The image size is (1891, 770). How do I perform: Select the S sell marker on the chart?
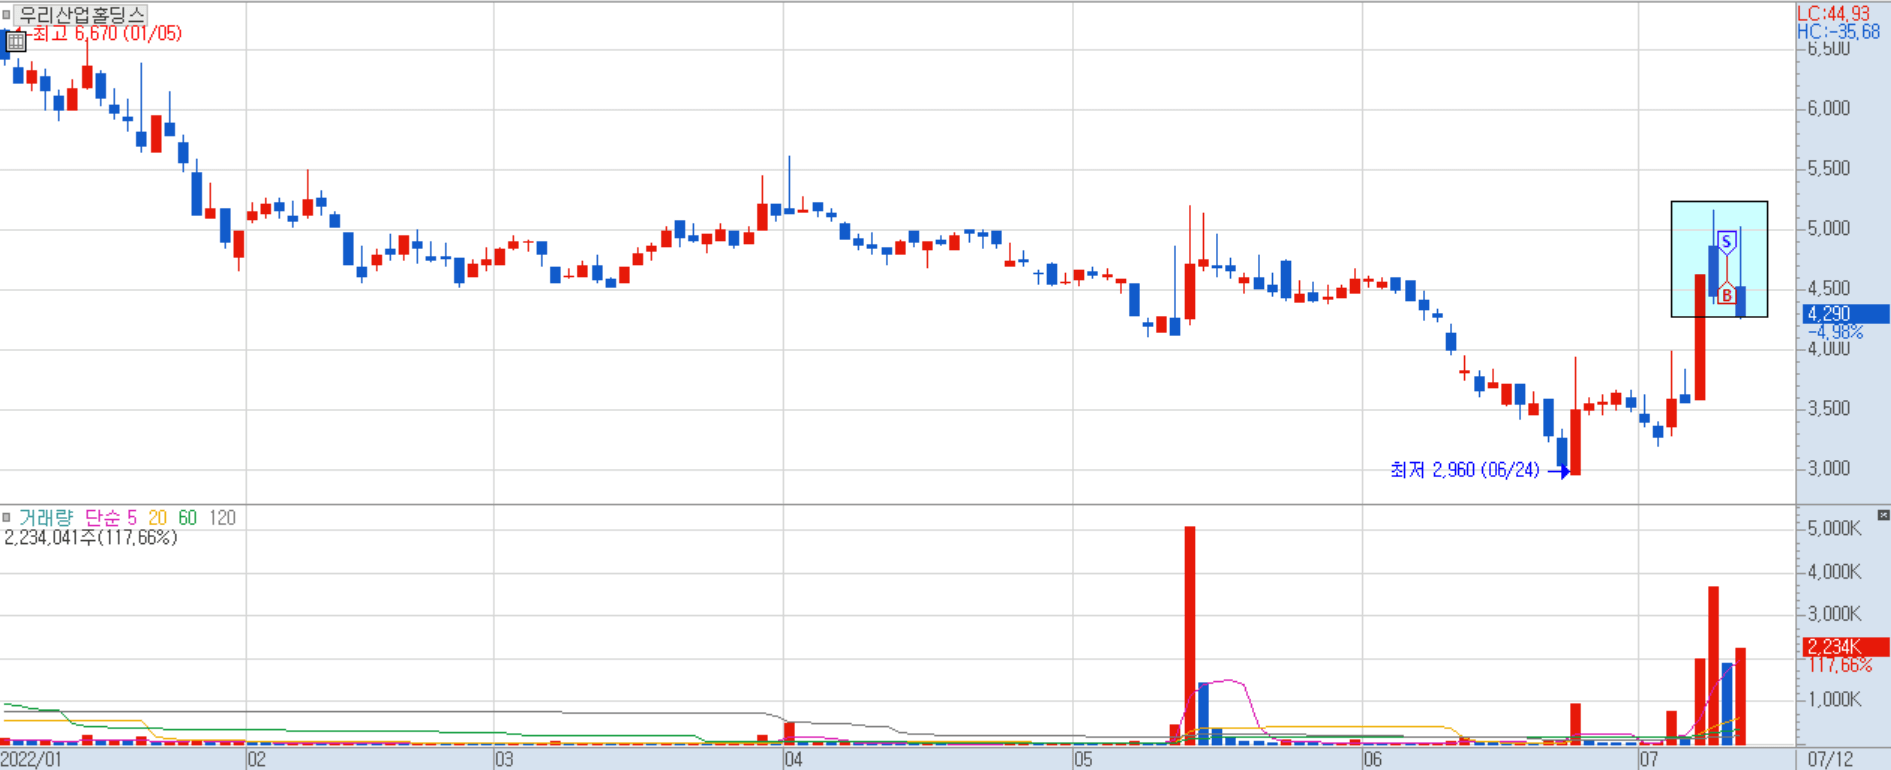pos(1726,241)
